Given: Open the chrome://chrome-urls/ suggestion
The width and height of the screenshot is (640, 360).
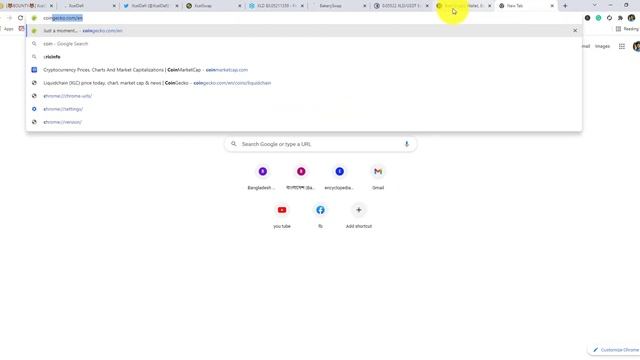Looking at the screenshot, I should coord(304,96).
